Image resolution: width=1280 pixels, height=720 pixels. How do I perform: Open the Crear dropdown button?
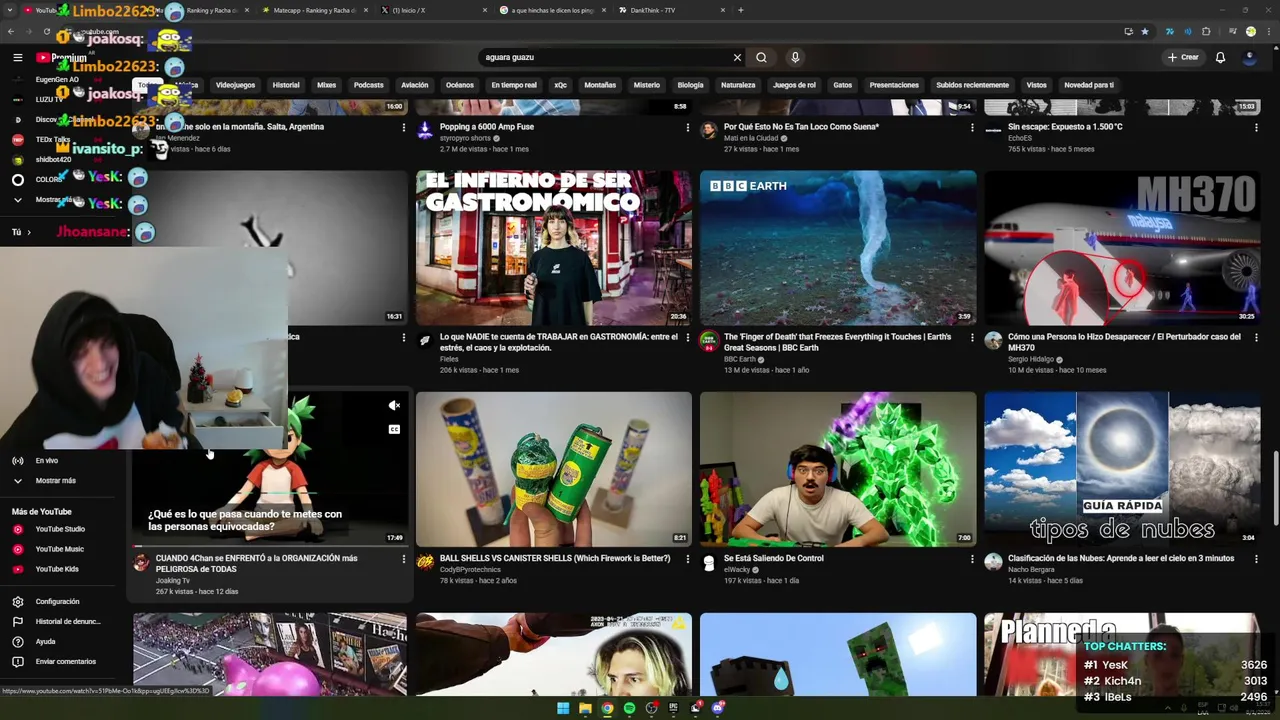pyautogui.click(x=1183, y=57)
